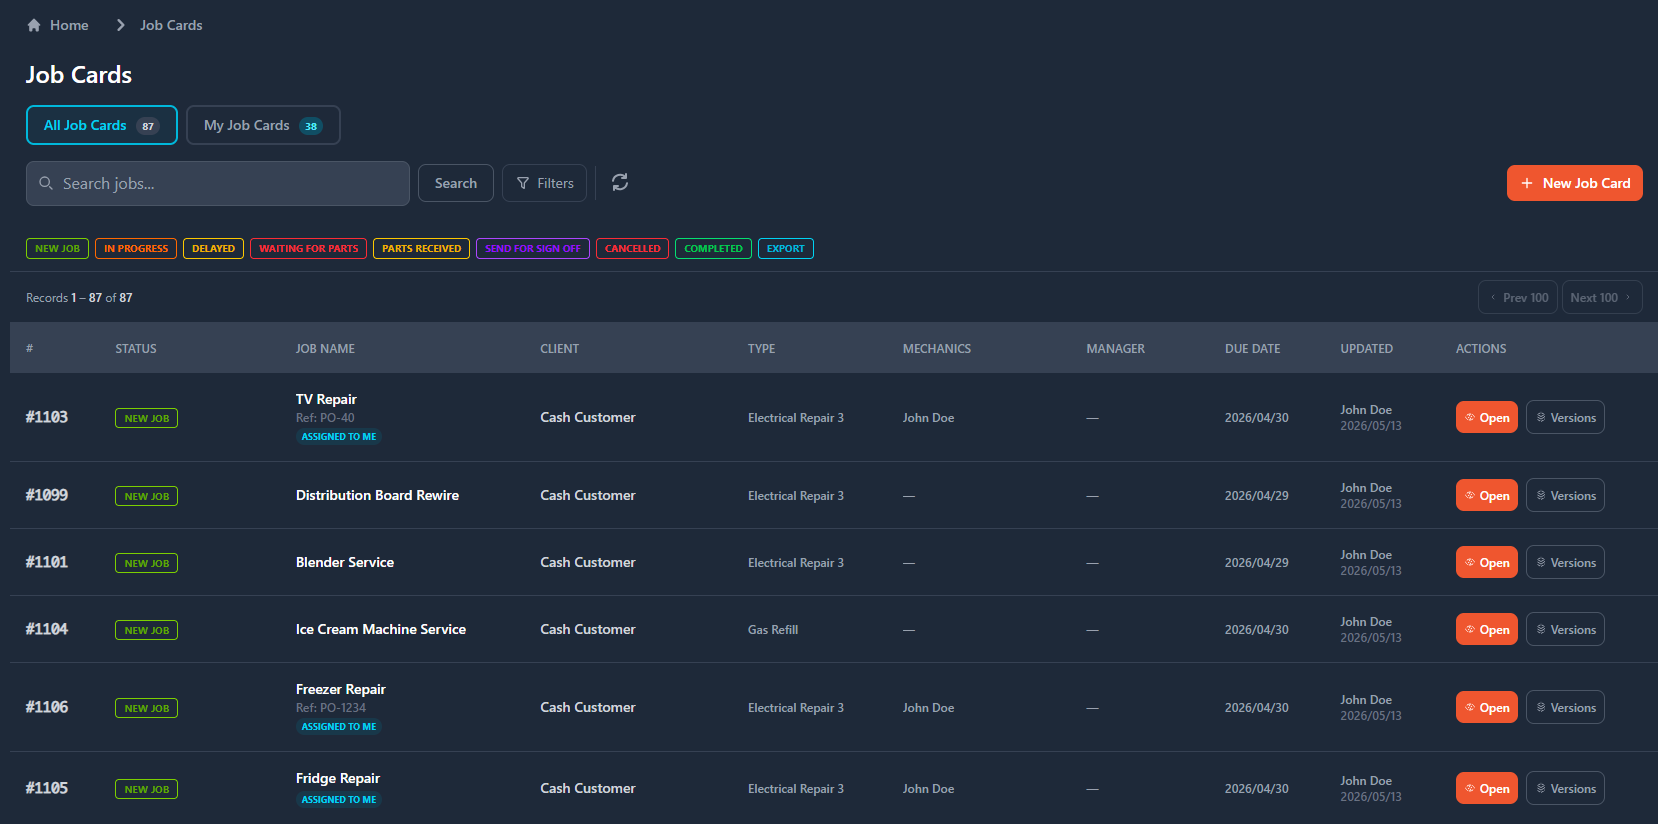Switch to the All Job Cards tab

(102, 125)
